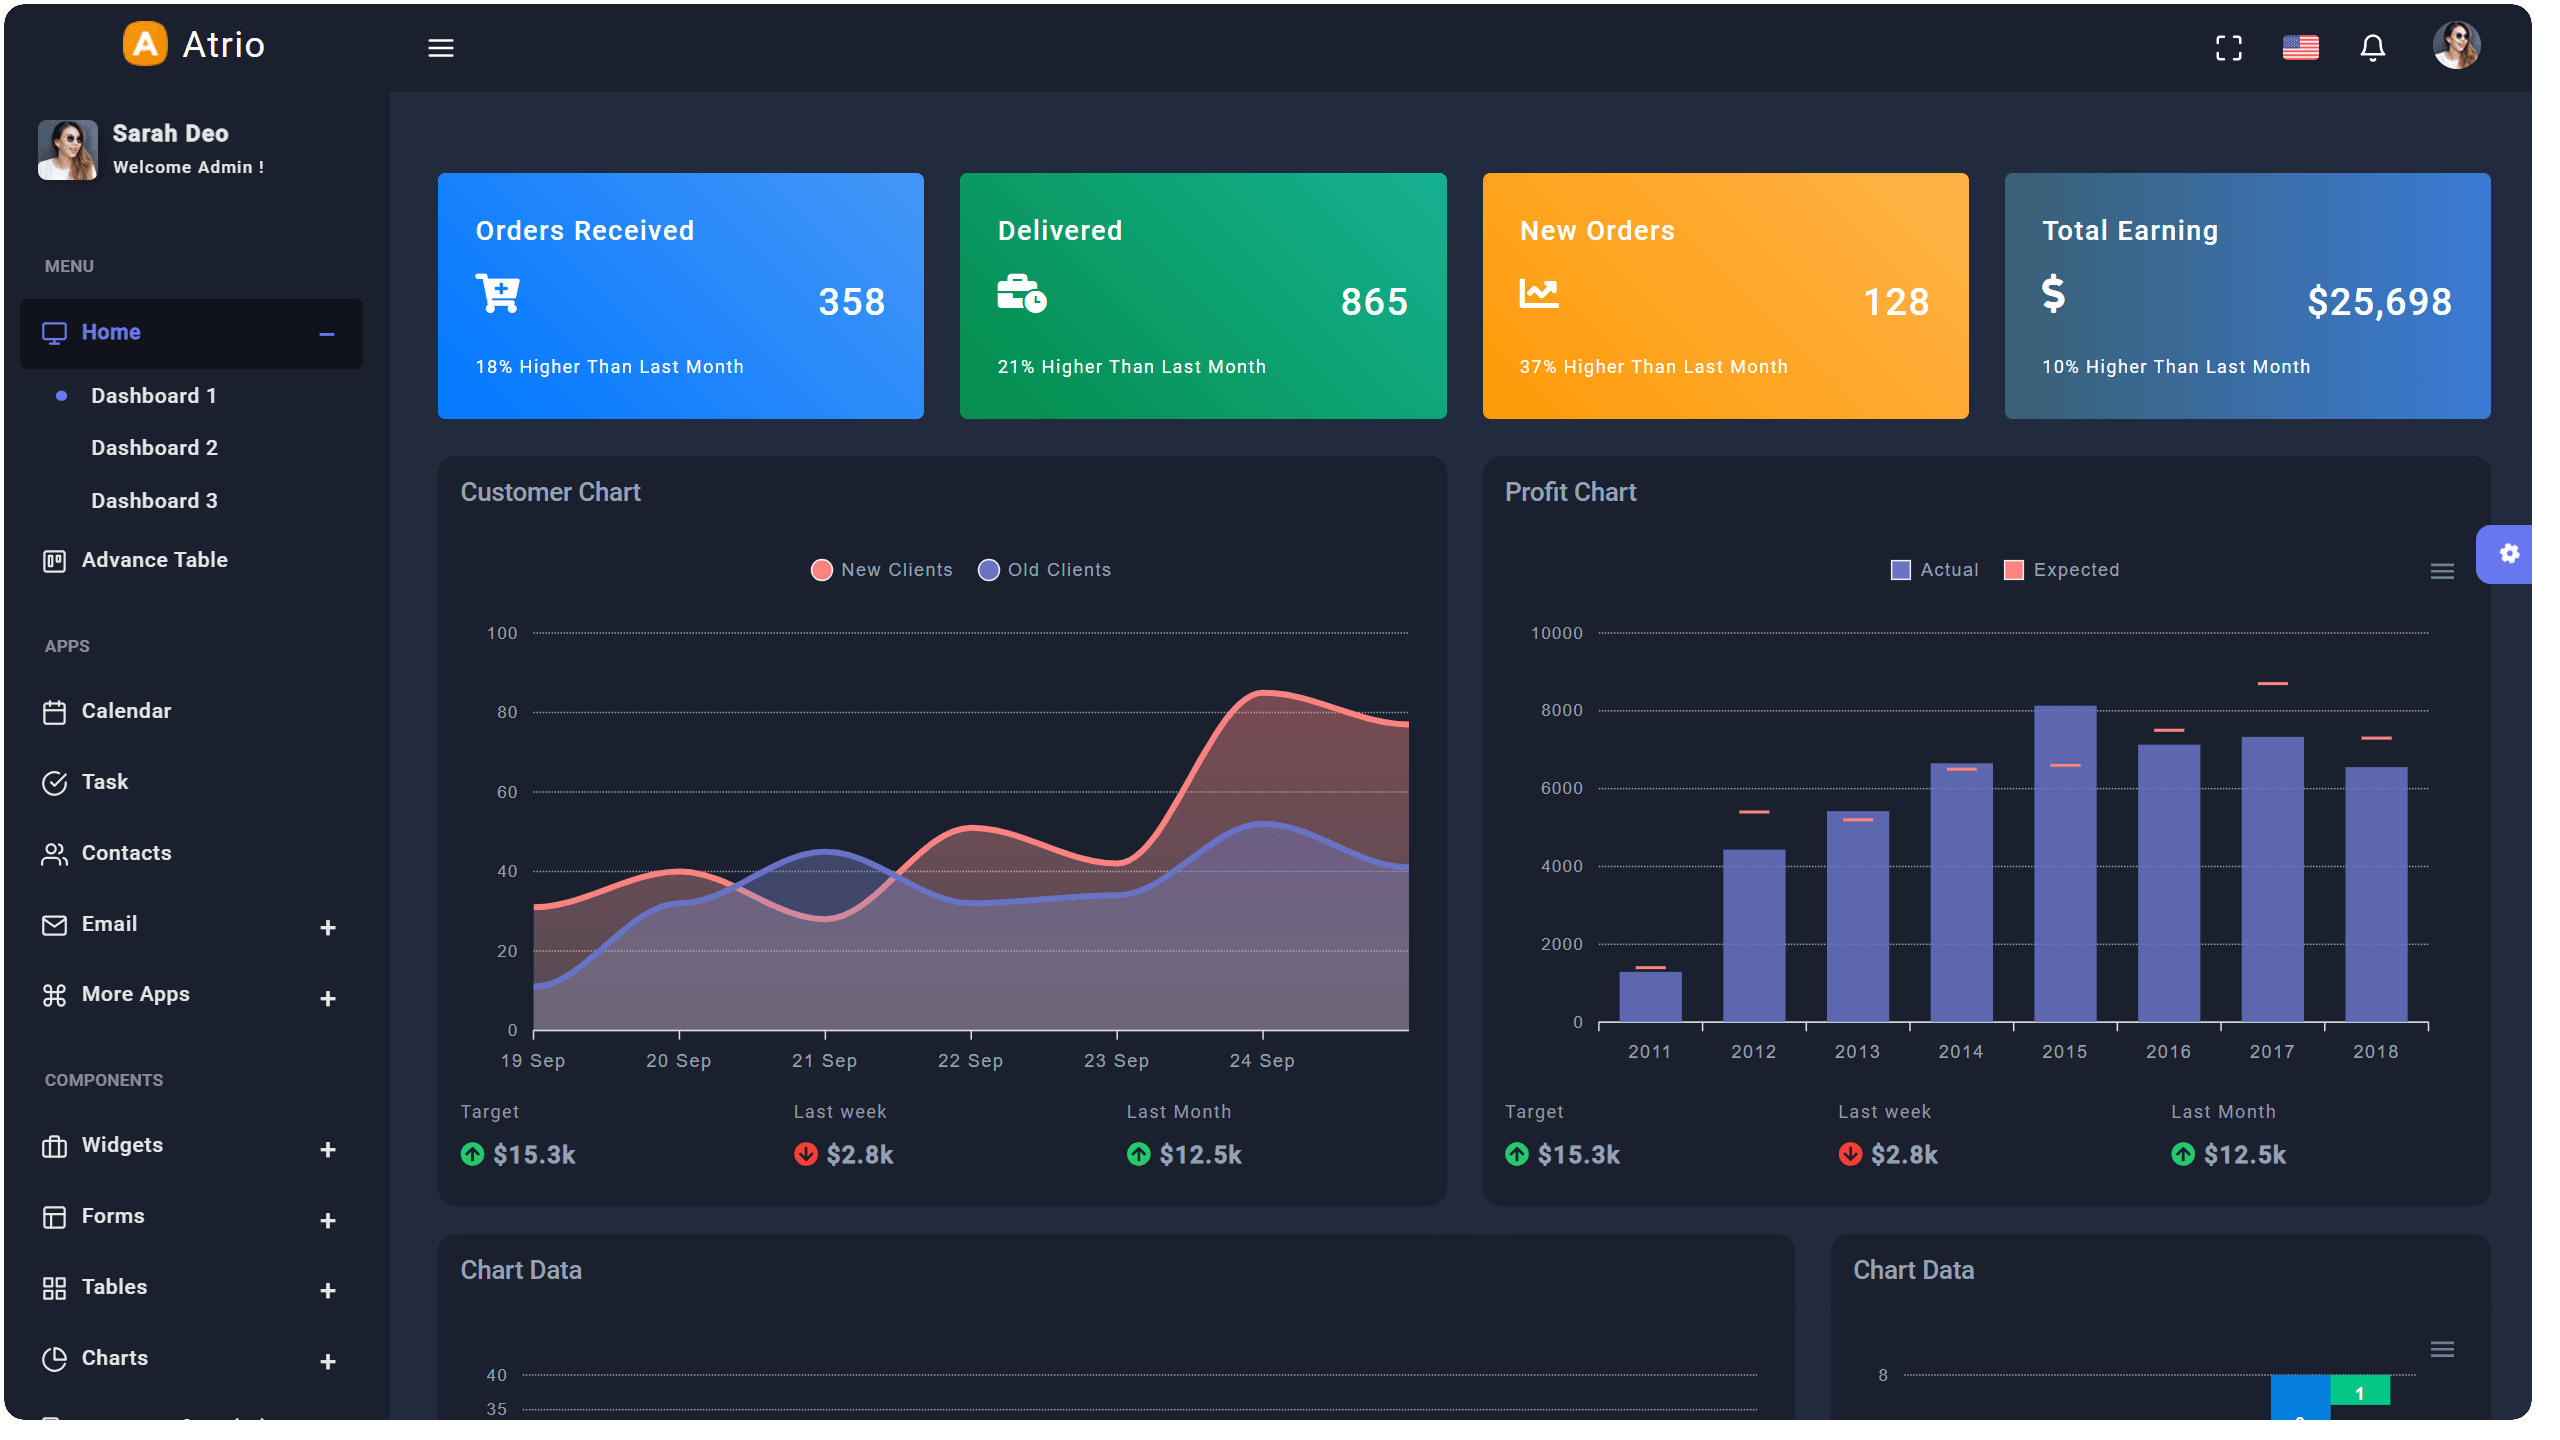Switch to Dashboard 2
Image resolution: width=2560 pixels, height=1440 pixels.
click(154, 447)
